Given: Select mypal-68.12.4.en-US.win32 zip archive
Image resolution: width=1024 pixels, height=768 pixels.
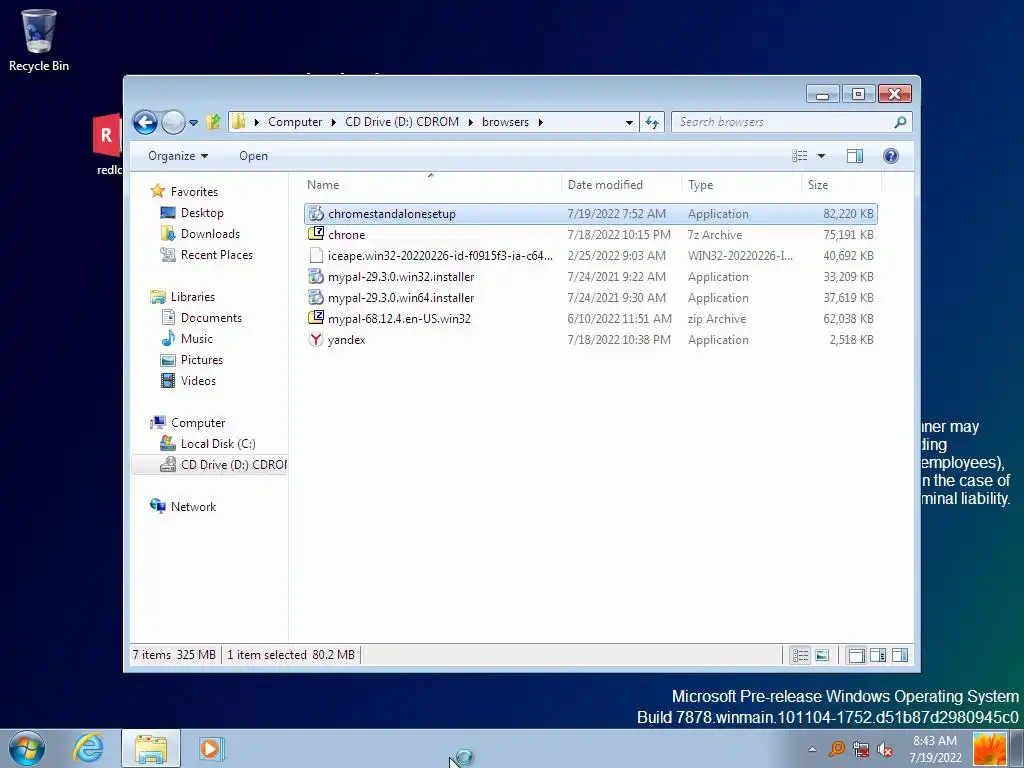Looking at the screenshot, I should coord(590,319).
